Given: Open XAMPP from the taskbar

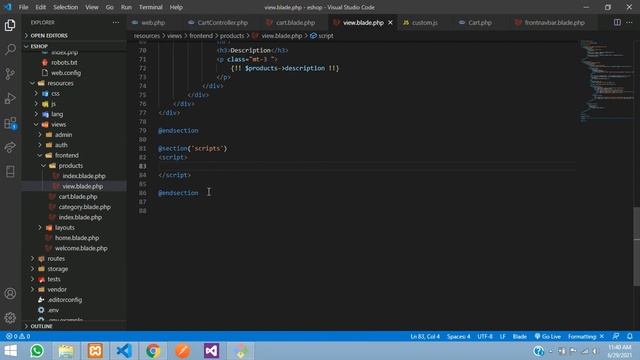Looking at the screenshot, I should click(x=95, y=351).
